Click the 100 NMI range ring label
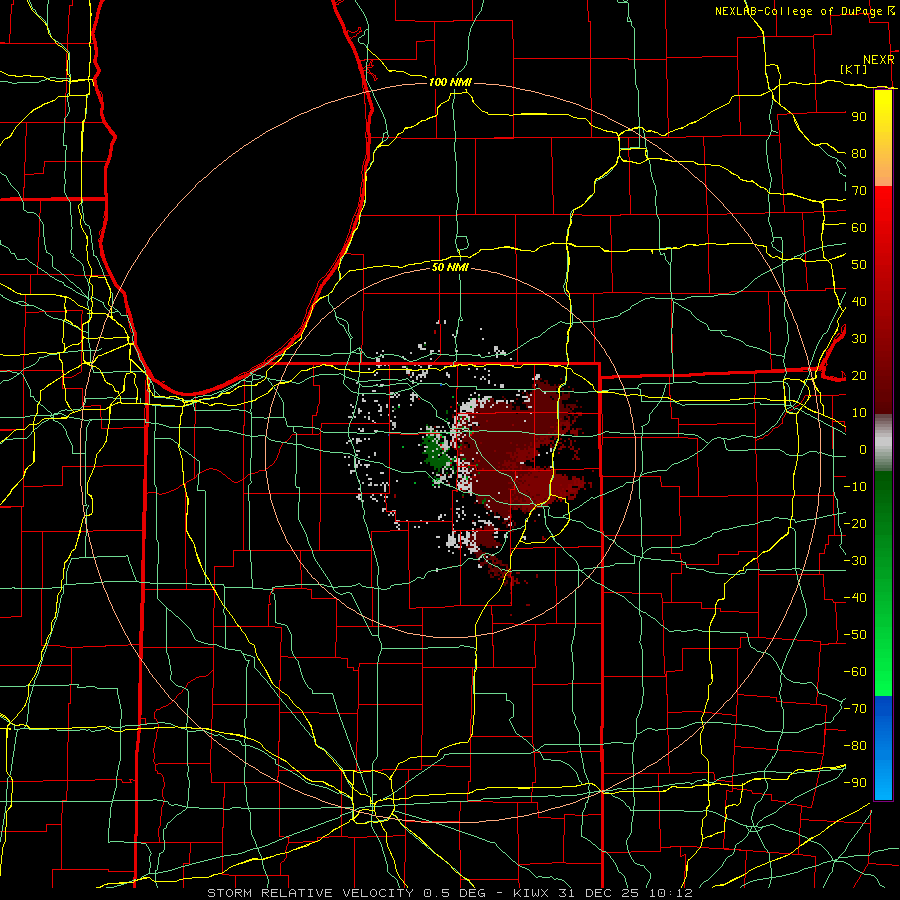Image resolution: width=900 pixels, height=900 pixels. tap(450, 82)
